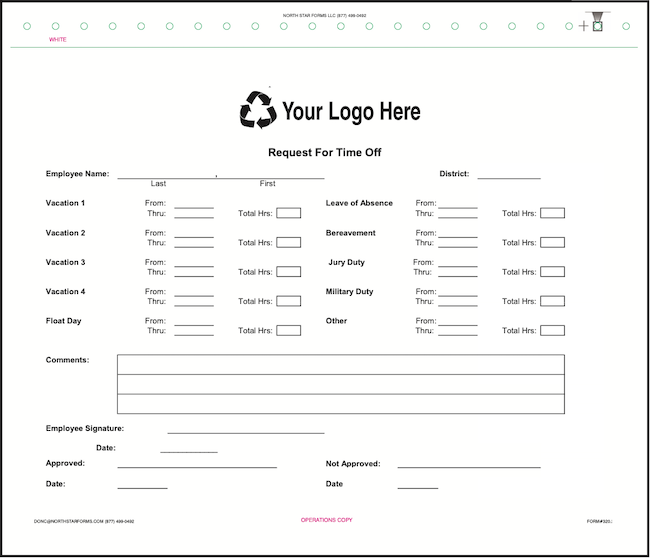Click the 'Comments:' label
This screenshot has height=558, width=650.
[68, 360]
